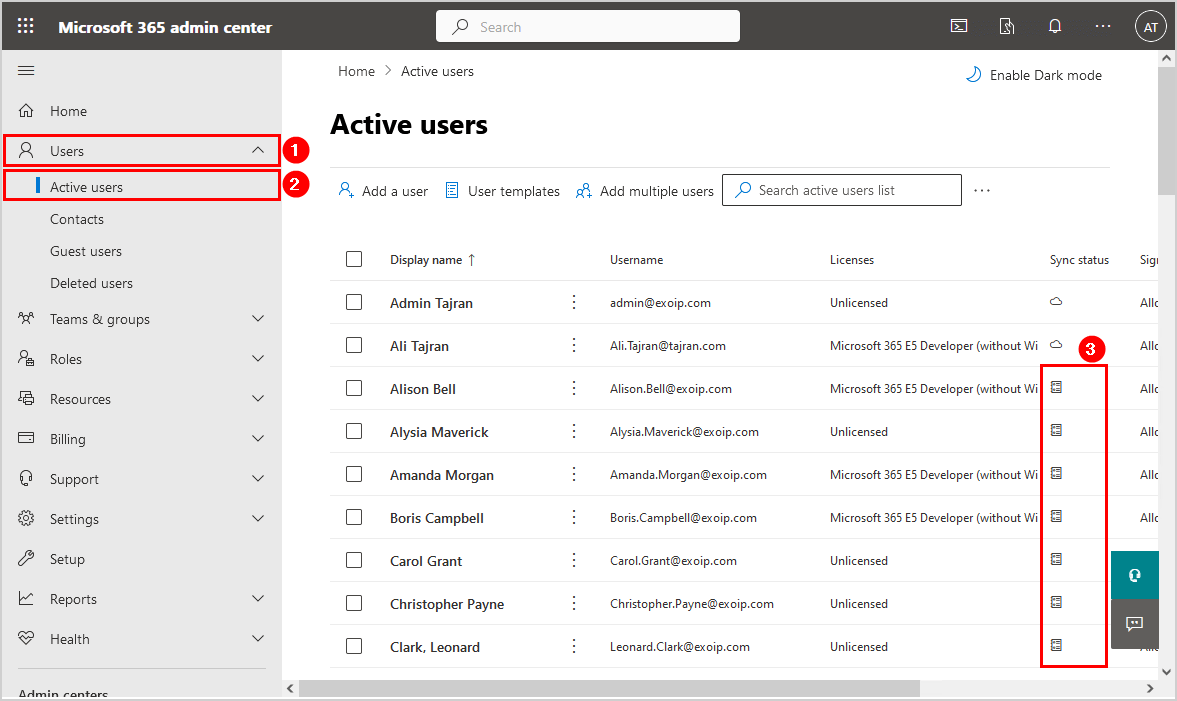The height and width of the screenshot is (701, 1177).
Task: Click the Add a user button
Action: pyautogui.click(x=383, y=191)
